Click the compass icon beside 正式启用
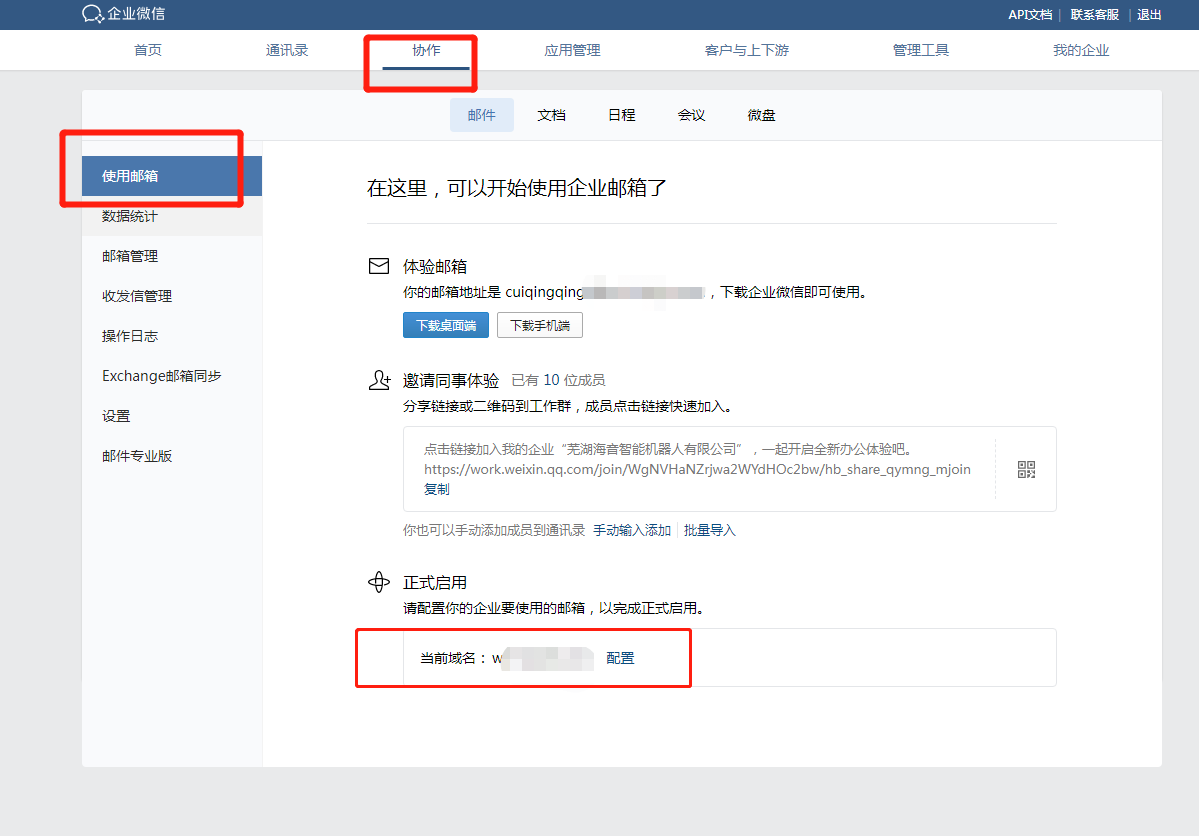1199x836 pixels. [379, 581]
